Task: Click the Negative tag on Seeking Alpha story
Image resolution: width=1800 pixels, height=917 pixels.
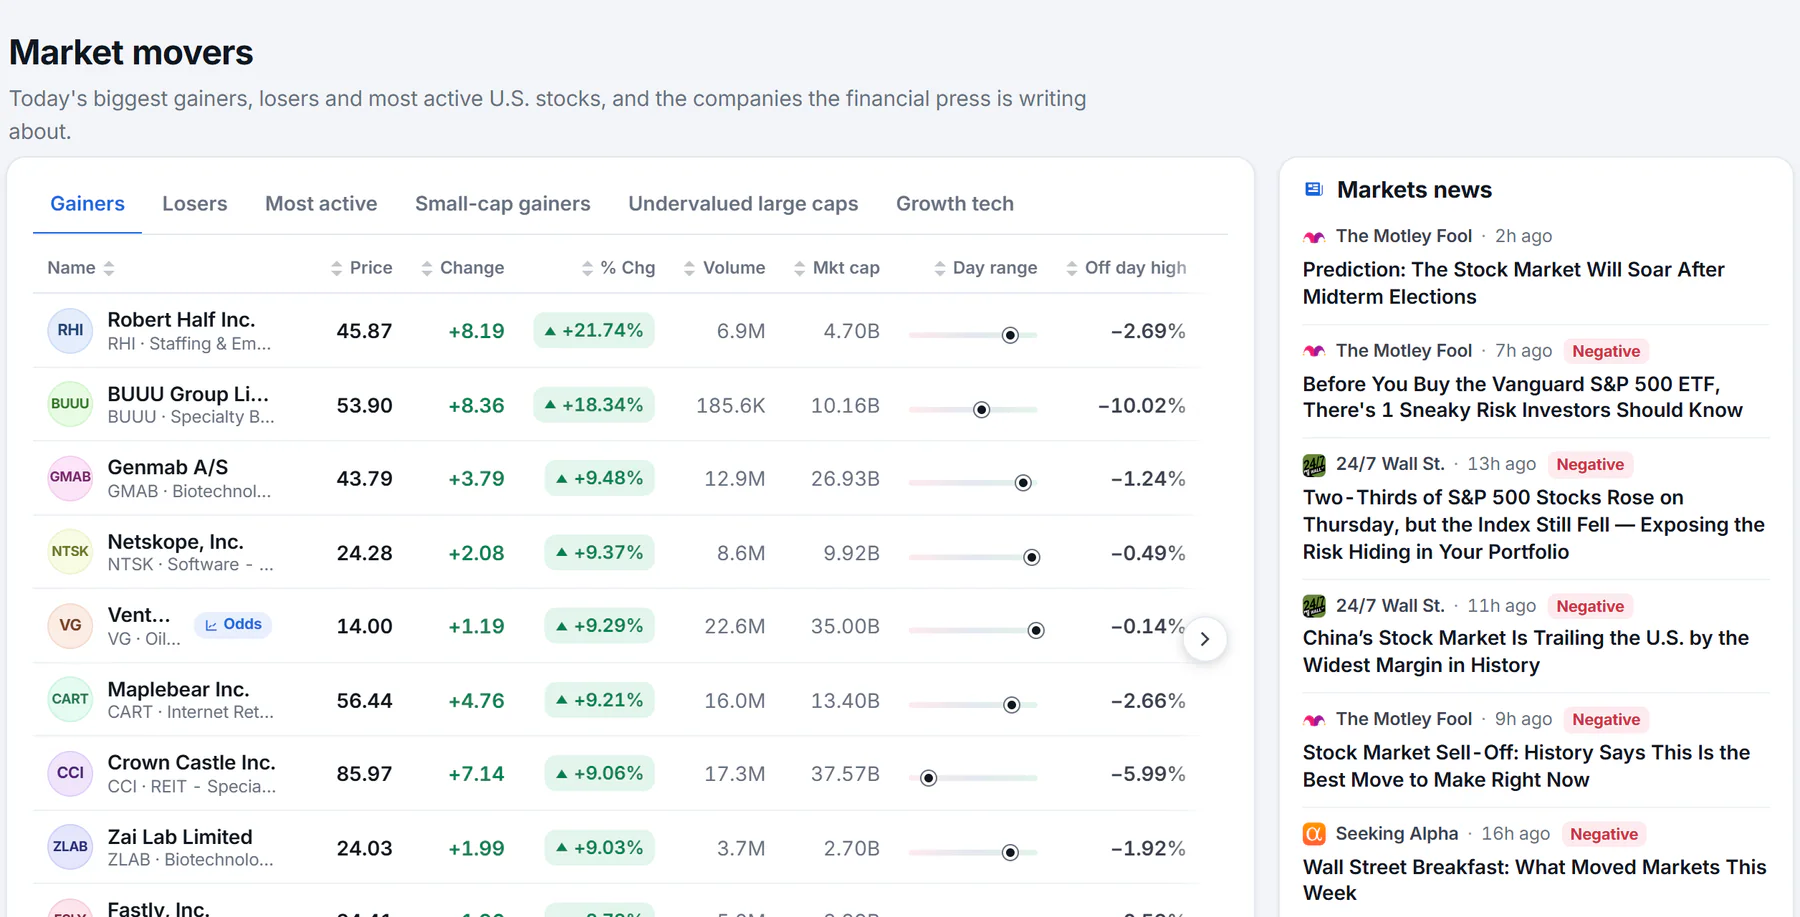Action: [1604, 834]
